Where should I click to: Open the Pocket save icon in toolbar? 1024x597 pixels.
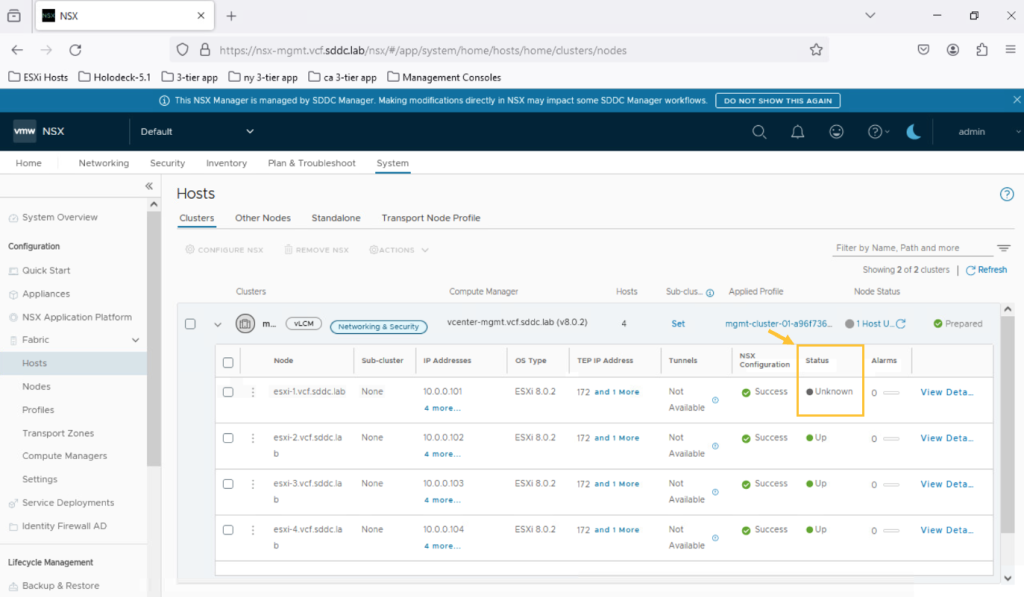pyautogui.click(x=923, y=50)
